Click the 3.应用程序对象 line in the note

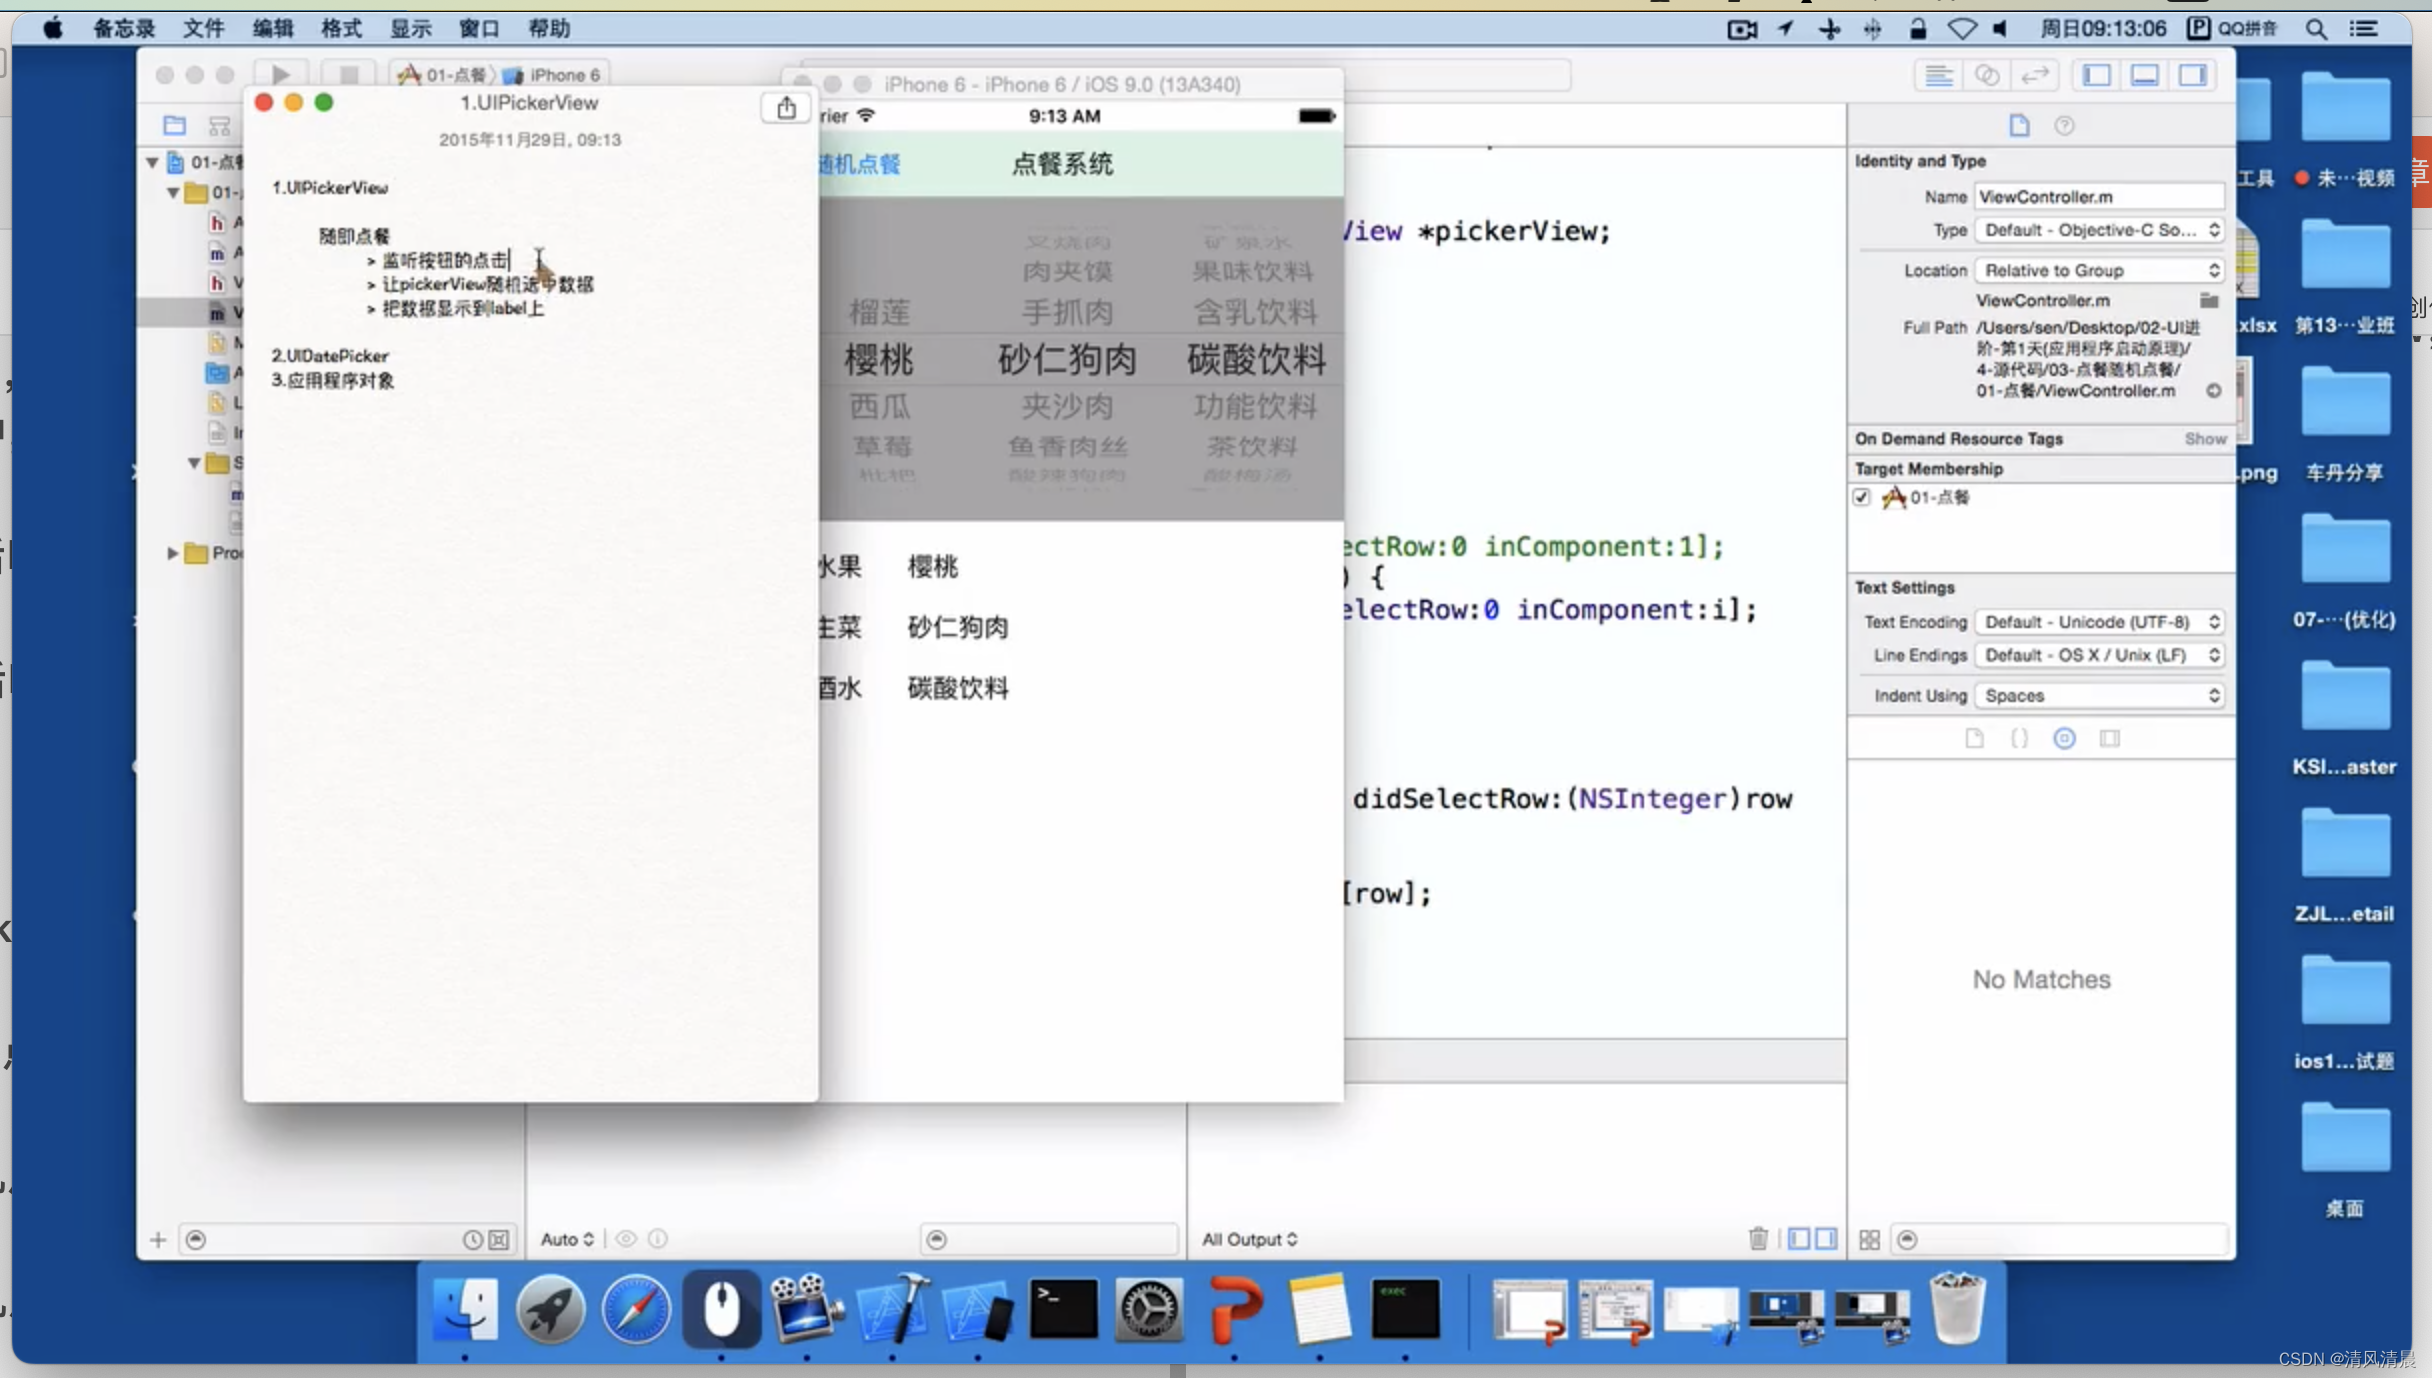coord(332,381)
